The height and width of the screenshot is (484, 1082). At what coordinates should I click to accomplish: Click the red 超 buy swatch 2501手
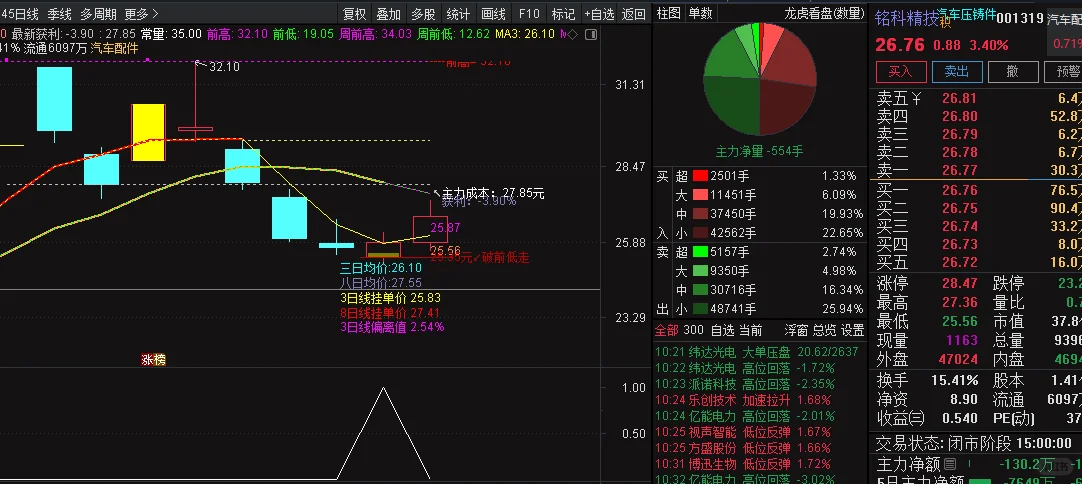click(700, 176)
